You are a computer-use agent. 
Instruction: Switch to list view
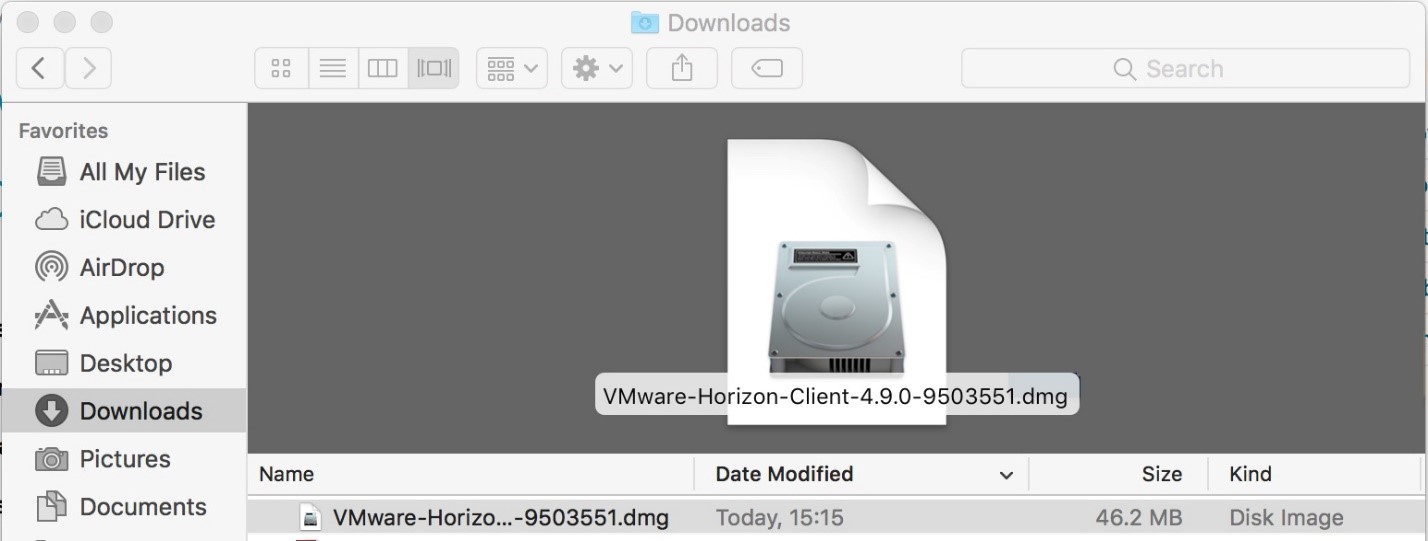(x=332, y=68)
